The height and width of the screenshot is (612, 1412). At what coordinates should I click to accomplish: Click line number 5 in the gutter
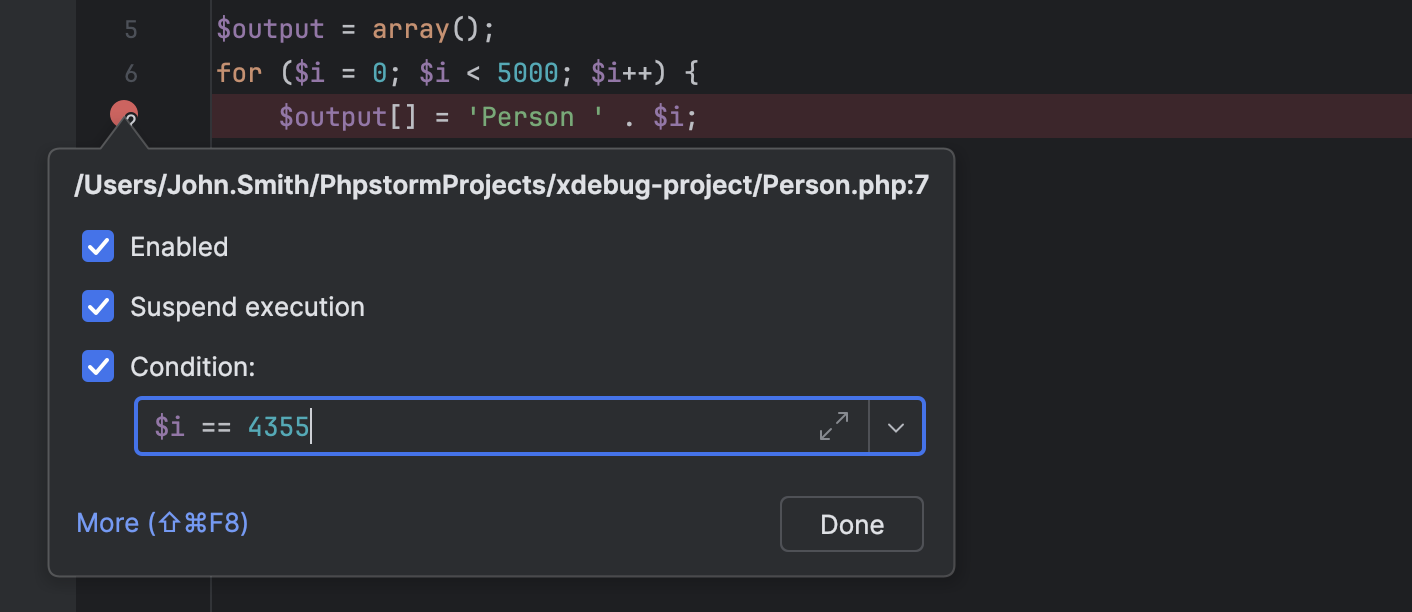(x=131, y=29)
